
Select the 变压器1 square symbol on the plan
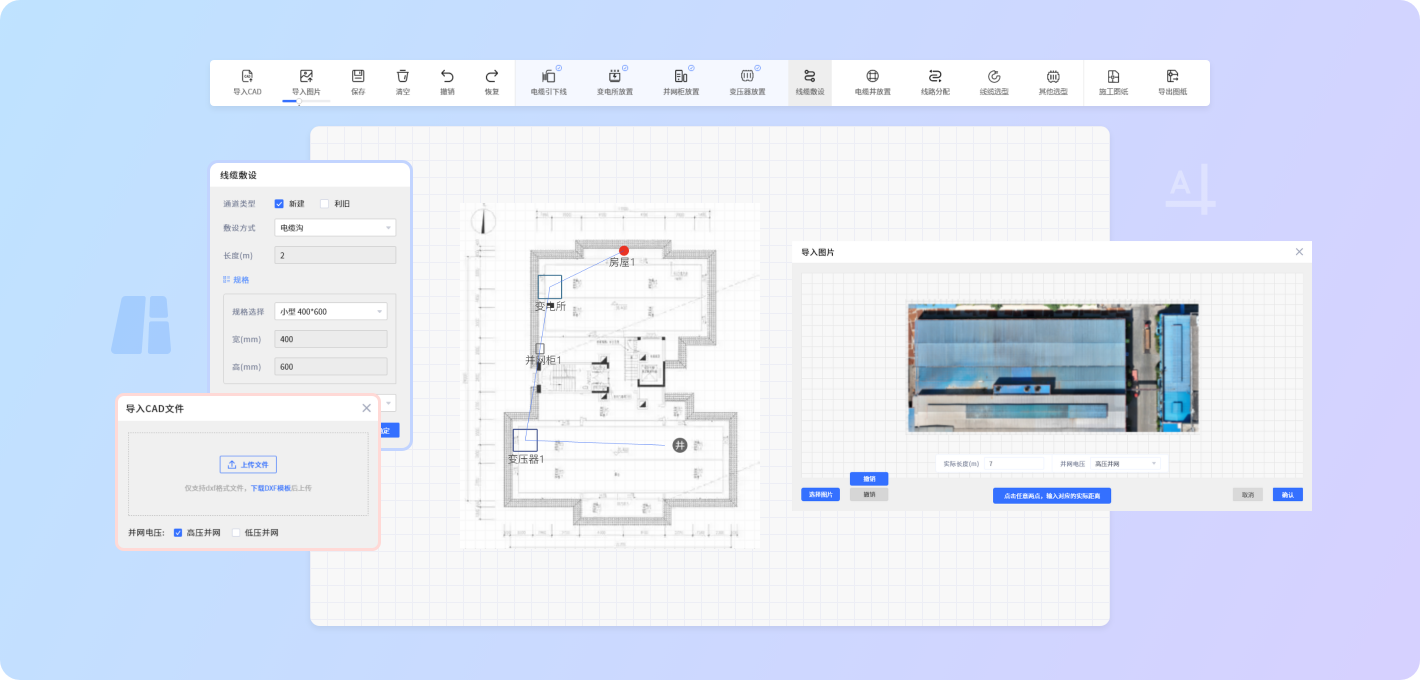525,440
